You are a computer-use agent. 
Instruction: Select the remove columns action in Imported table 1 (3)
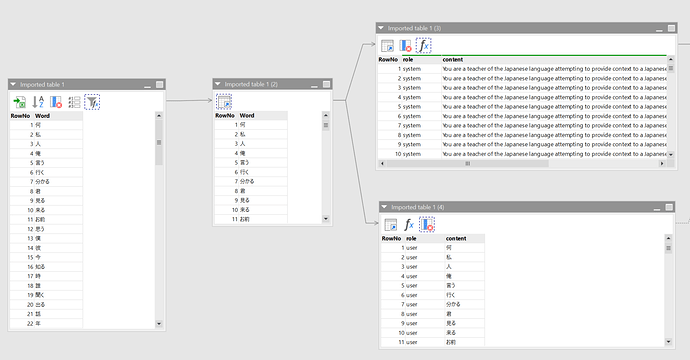click(x=405, y=45)
